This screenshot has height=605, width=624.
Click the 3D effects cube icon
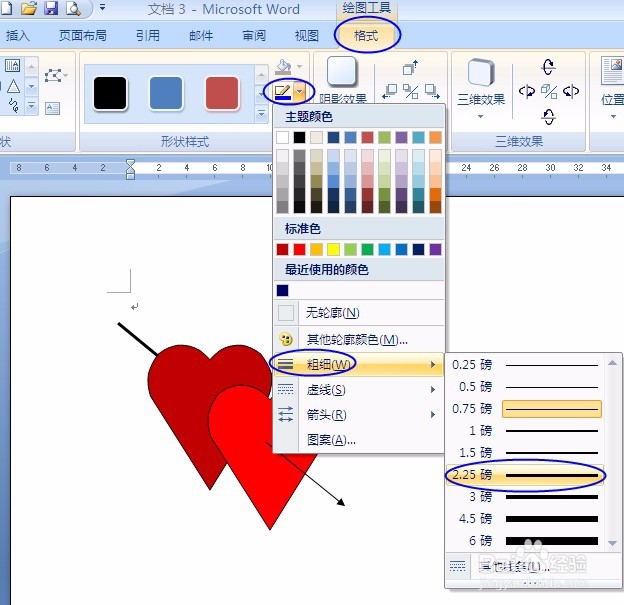[481, 72]
